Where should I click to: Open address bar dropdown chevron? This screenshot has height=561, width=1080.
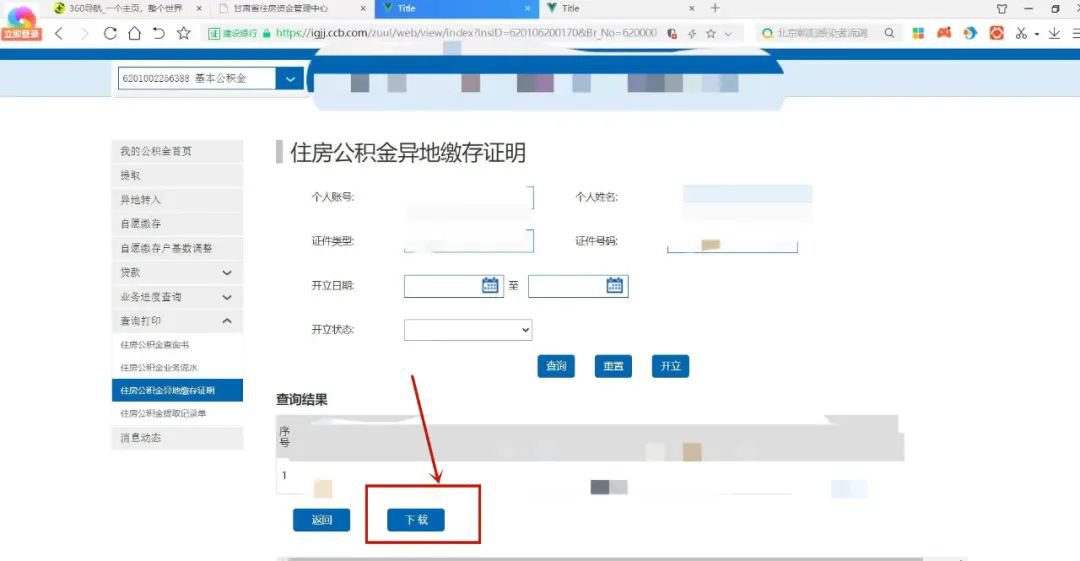point(729,33)
